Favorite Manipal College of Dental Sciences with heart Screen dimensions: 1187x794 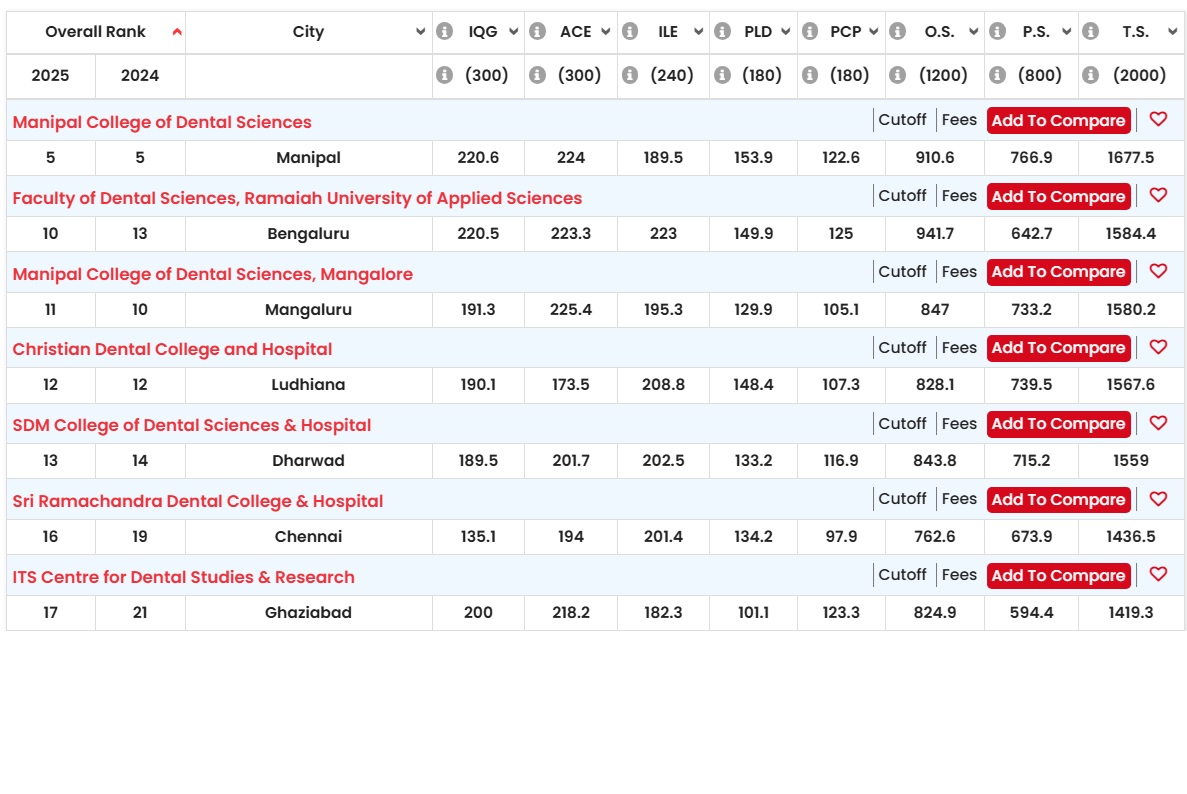(1158, 119)
